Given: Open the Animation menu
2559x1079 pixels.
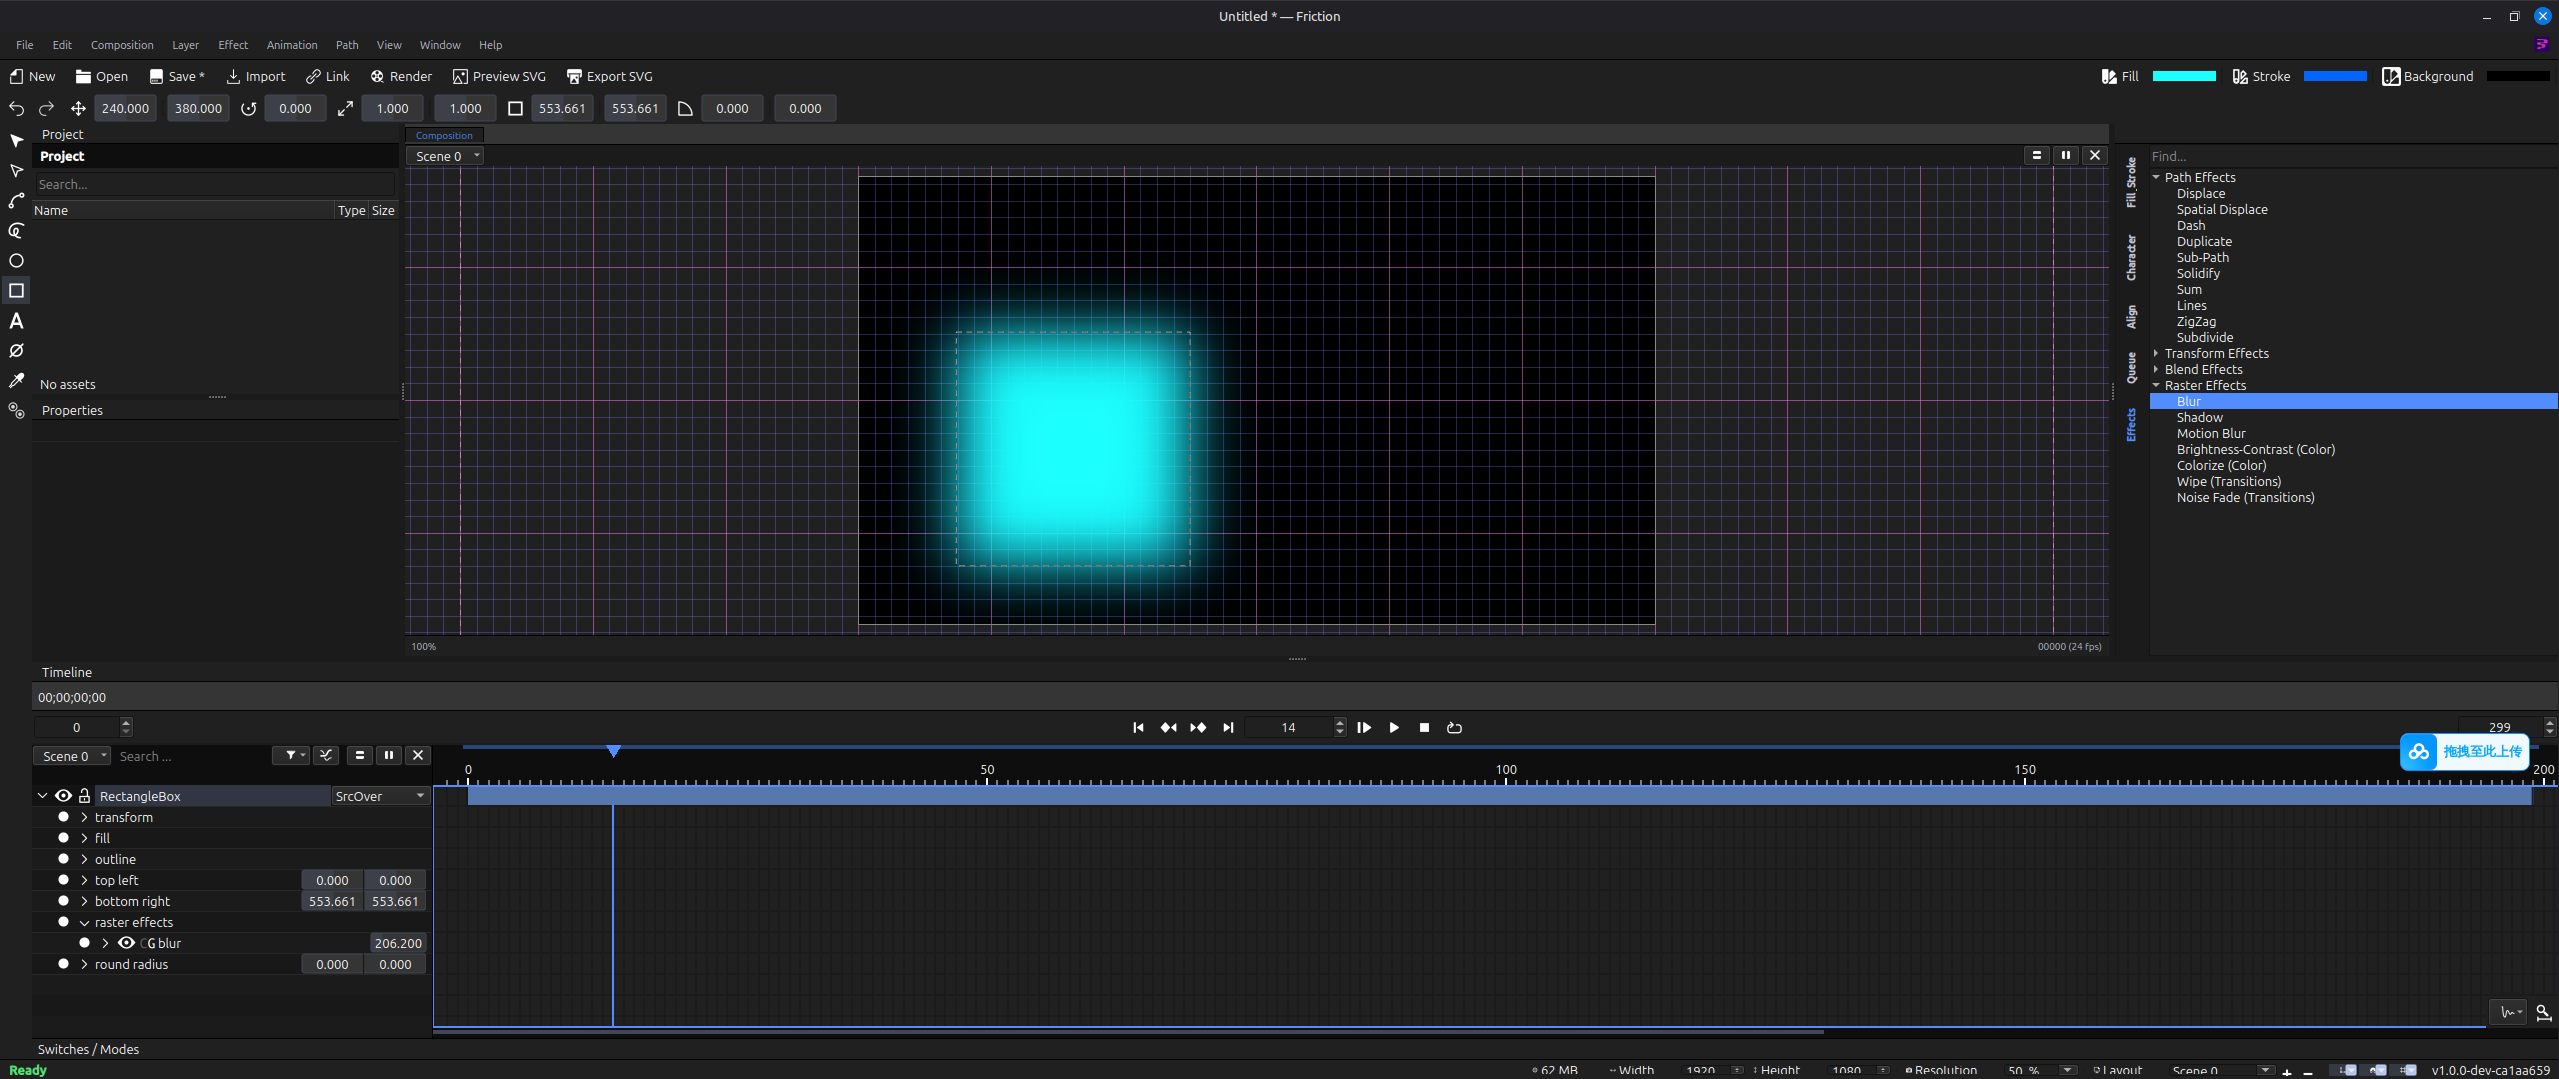Looking at the screenshot, I should 292,45.
